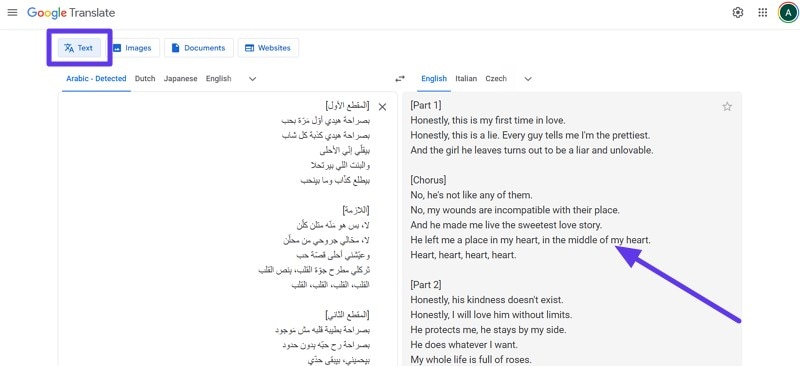Click 'No, my wounds are incompatible with their place.'
This screenshot has height=366, width=800.
pyautogui.click(x=515, y=210)
